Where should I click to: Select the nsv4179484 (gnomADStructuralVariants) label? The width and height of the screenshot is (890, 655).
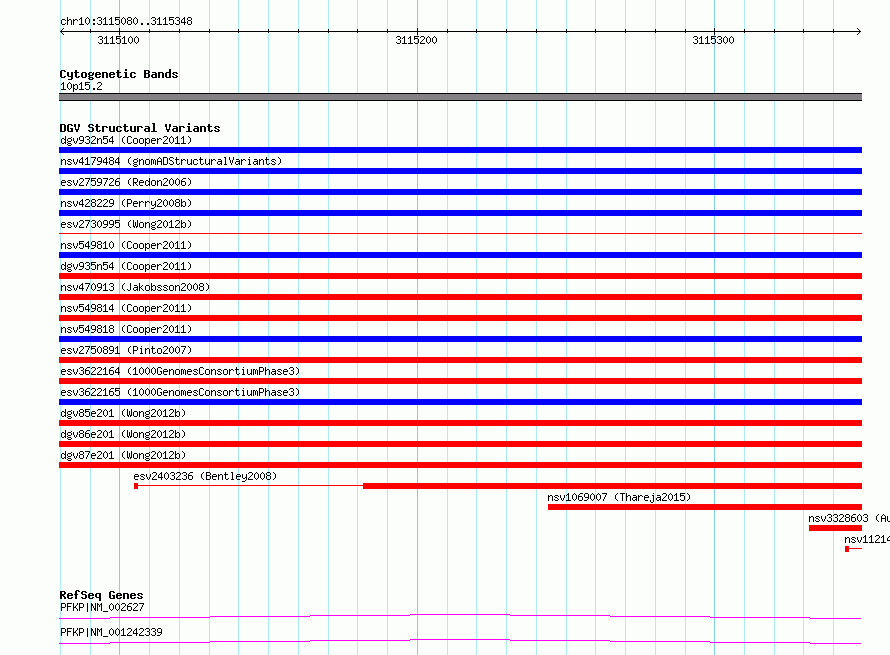tap(171, 161)
